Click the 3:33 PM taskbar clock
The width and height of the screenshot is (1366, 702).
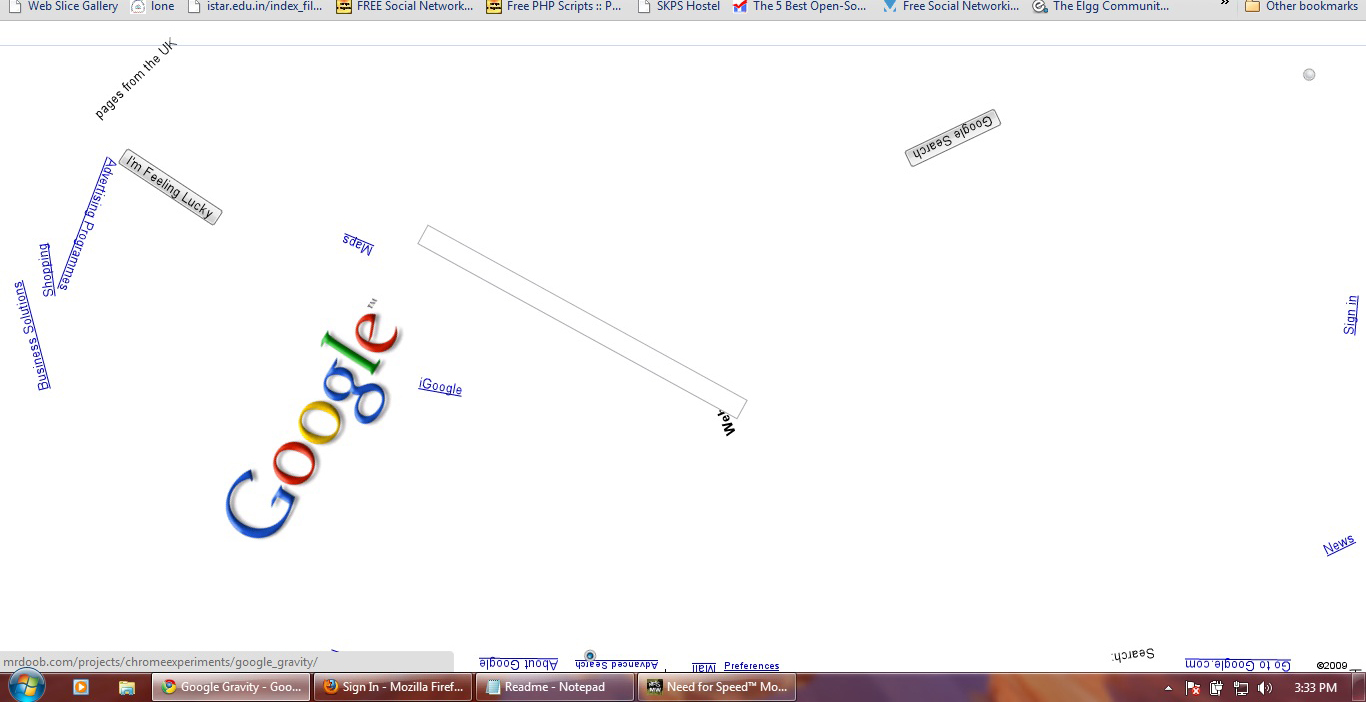[1315, 688]
